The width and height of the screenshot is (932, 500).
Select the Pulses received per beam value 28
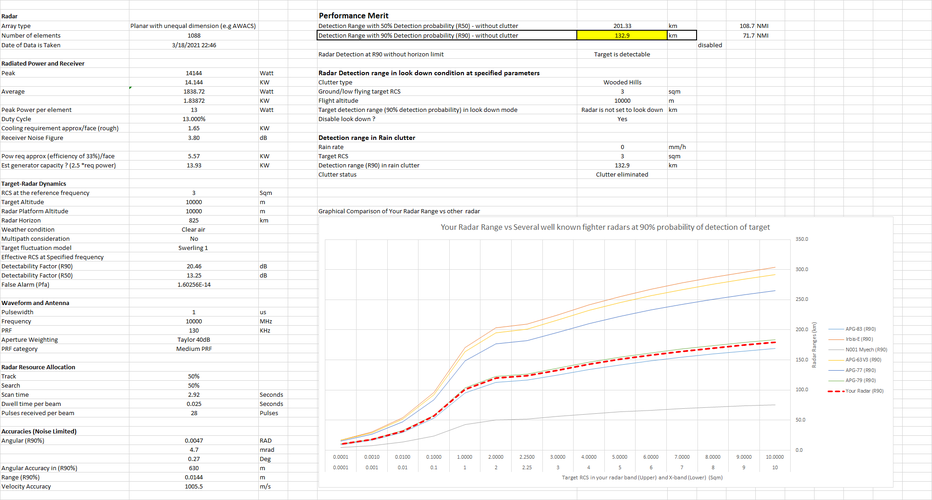tap(194, 413)
